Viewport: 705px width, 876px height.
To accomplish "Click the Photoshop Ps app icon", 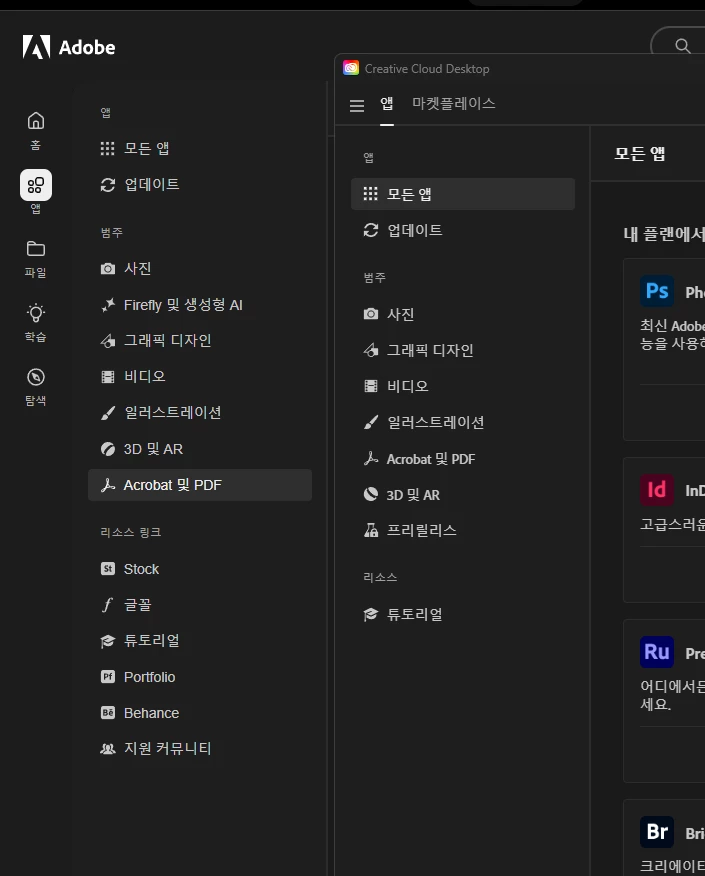I will point(657,291).
